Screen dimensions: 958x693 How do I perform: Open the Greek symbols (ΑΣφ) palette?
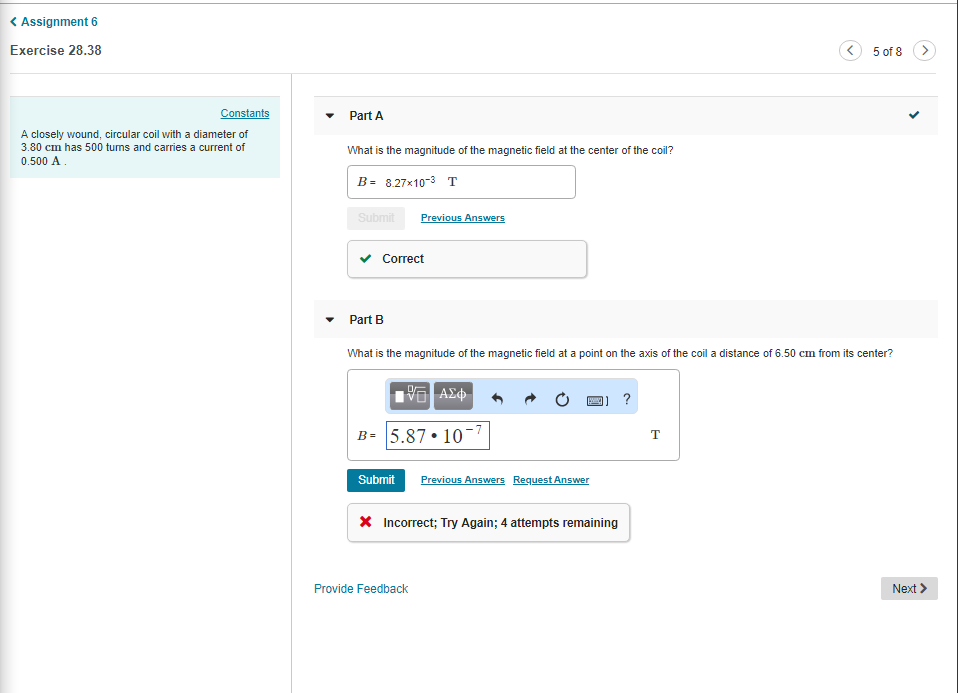coord(452,395)
